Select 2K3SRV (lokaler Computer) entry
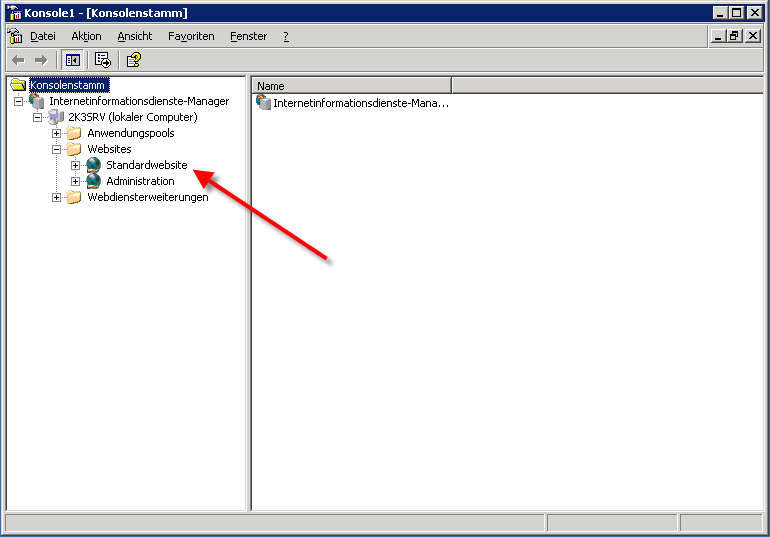The height and width of the screenshot is (537, 770). [133, 117]
